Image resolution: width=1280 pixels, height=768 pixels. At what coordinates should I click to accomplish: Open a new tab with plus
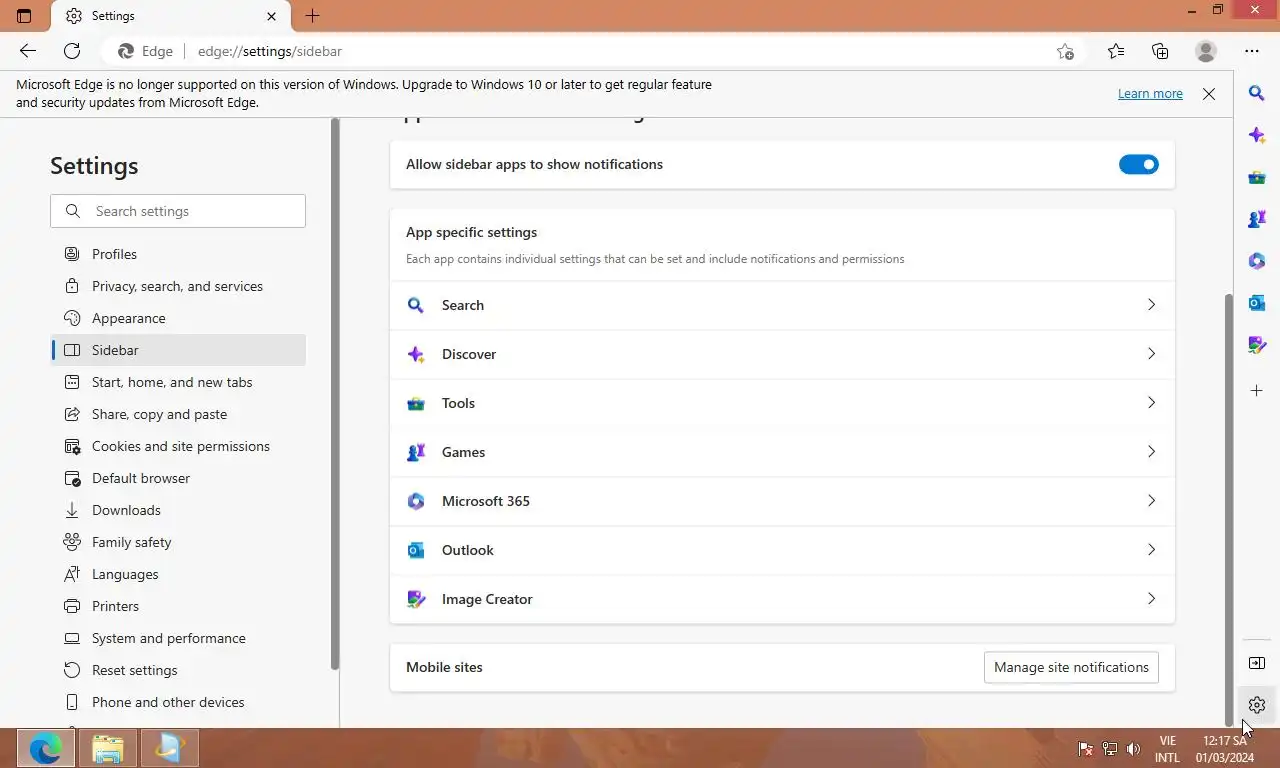(x=312, y=16)
